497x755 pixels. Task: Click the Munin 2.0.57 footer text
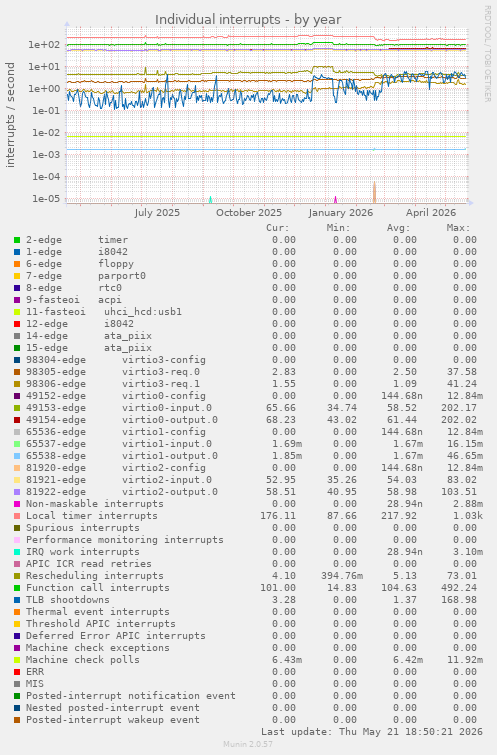[x=248, y=744]
